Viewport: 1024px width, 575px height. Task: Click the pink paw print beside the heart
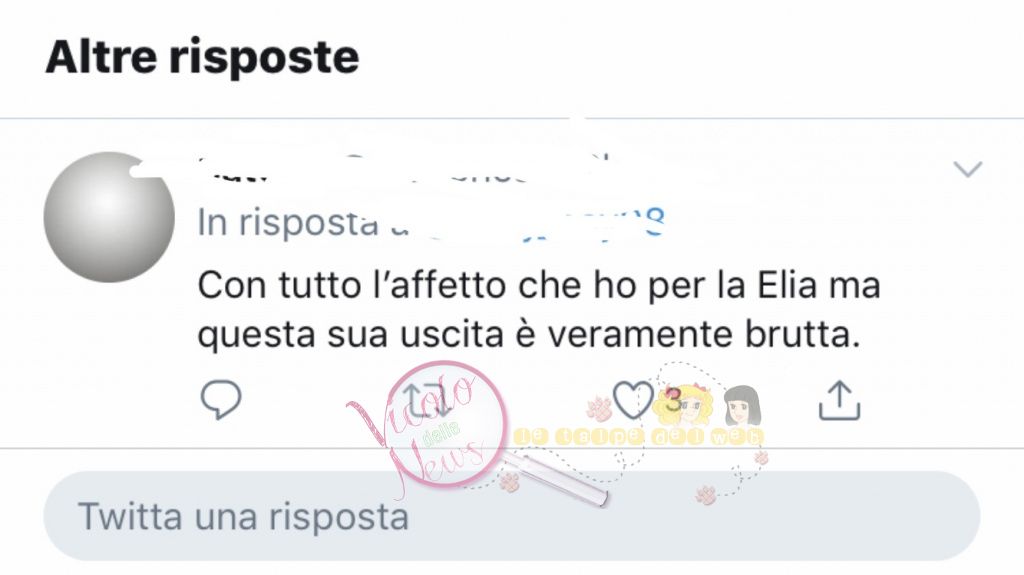tap(598, 408)
